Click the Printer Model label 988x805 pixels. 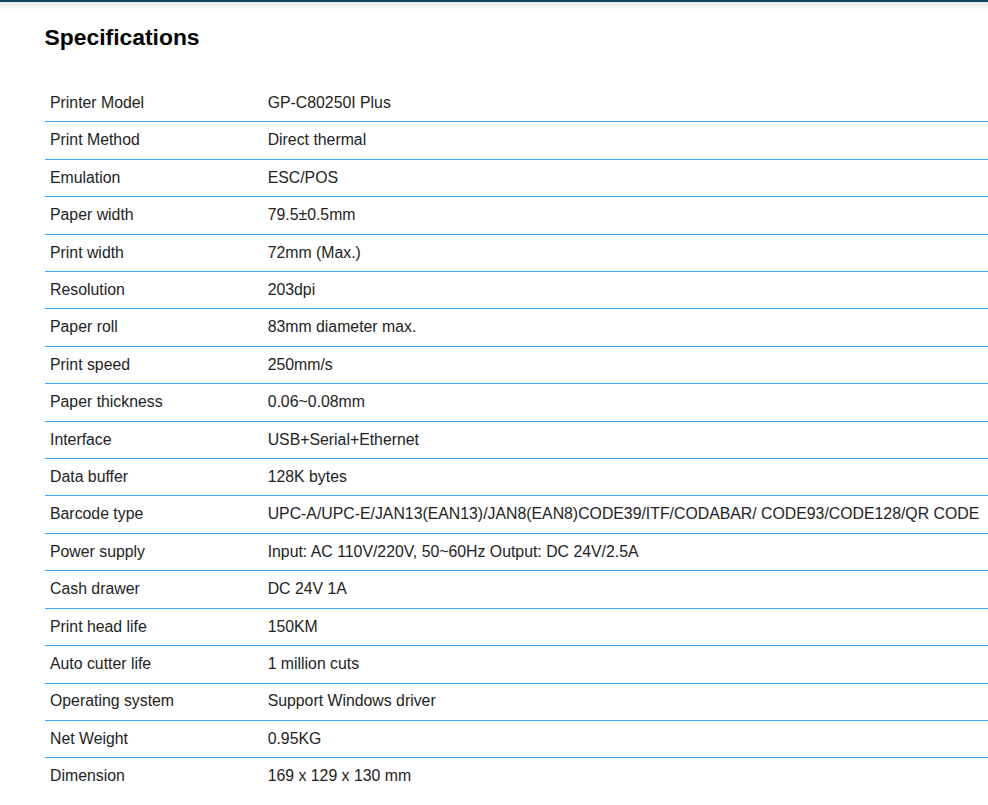click(97, 102)
